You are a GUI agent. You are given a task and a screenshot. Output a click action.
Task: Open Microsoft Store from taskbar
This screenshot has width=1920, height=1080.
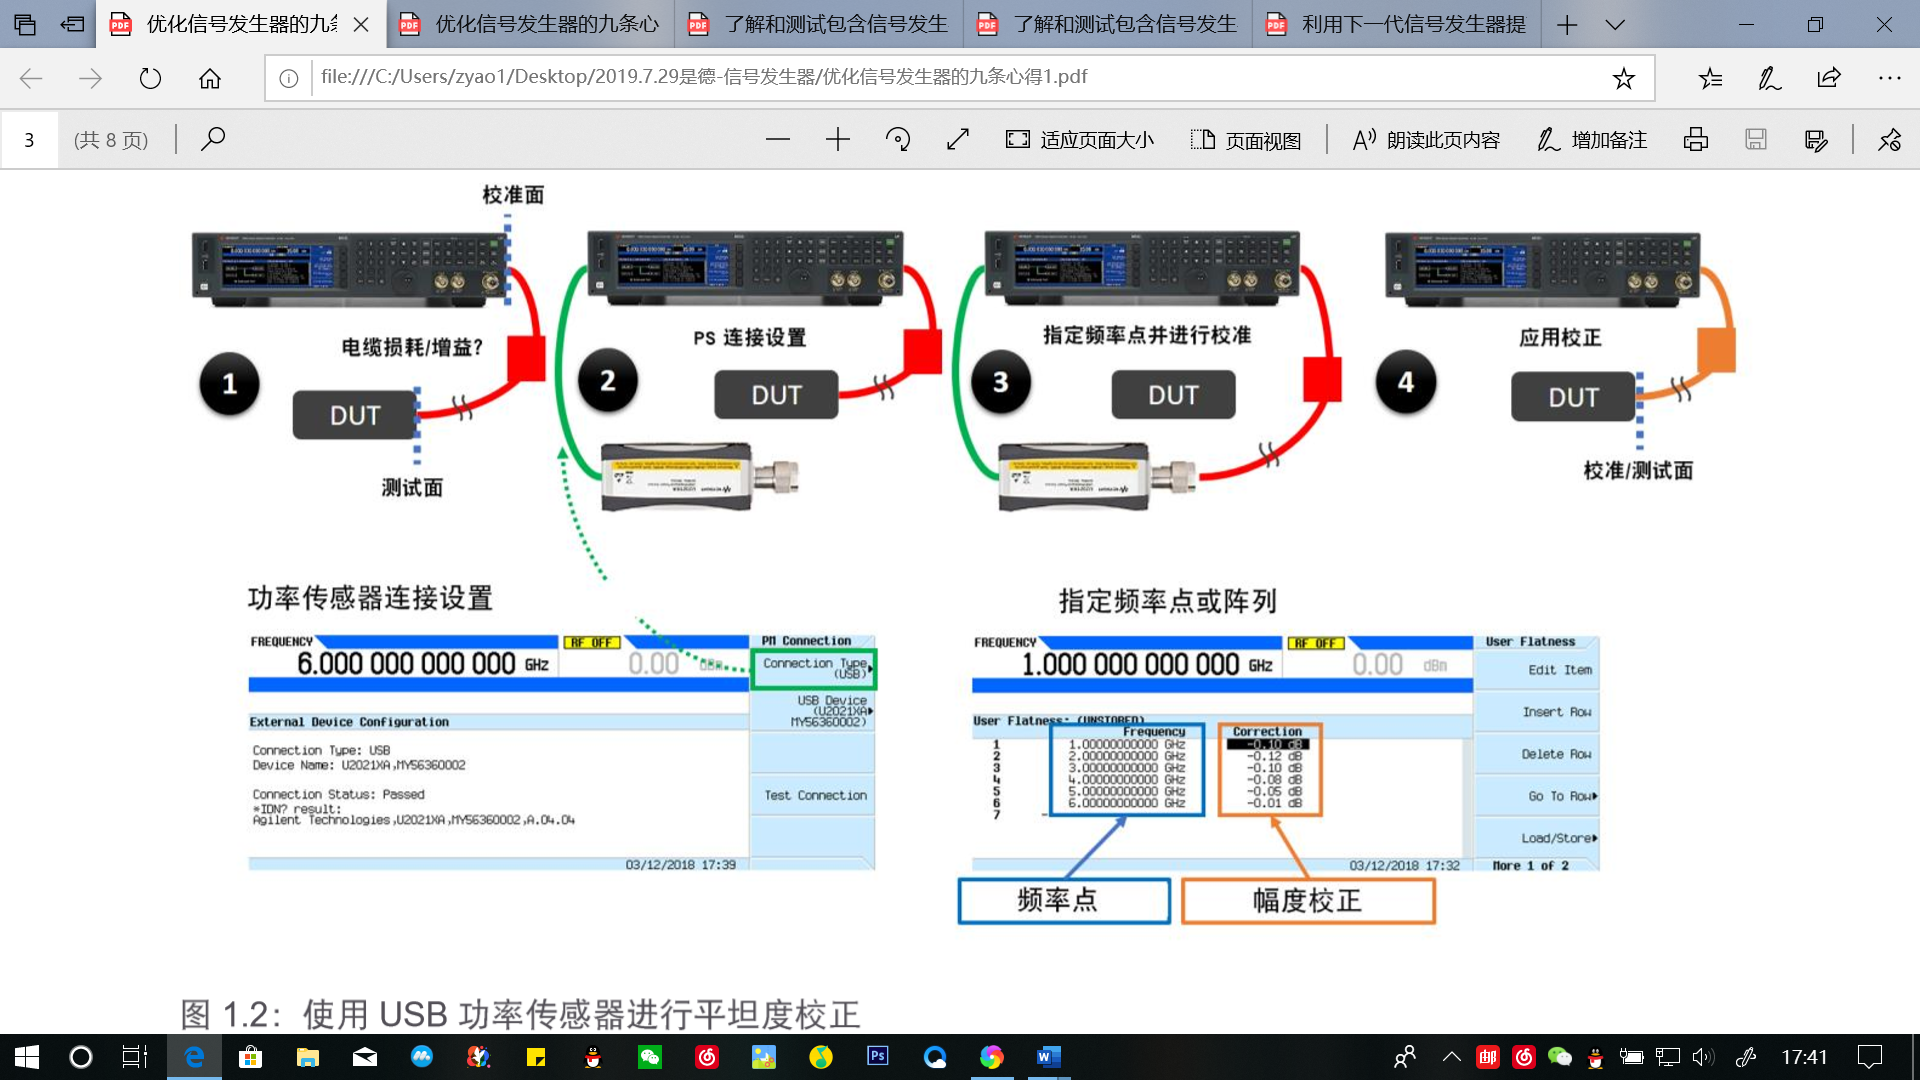[250, 1057]
